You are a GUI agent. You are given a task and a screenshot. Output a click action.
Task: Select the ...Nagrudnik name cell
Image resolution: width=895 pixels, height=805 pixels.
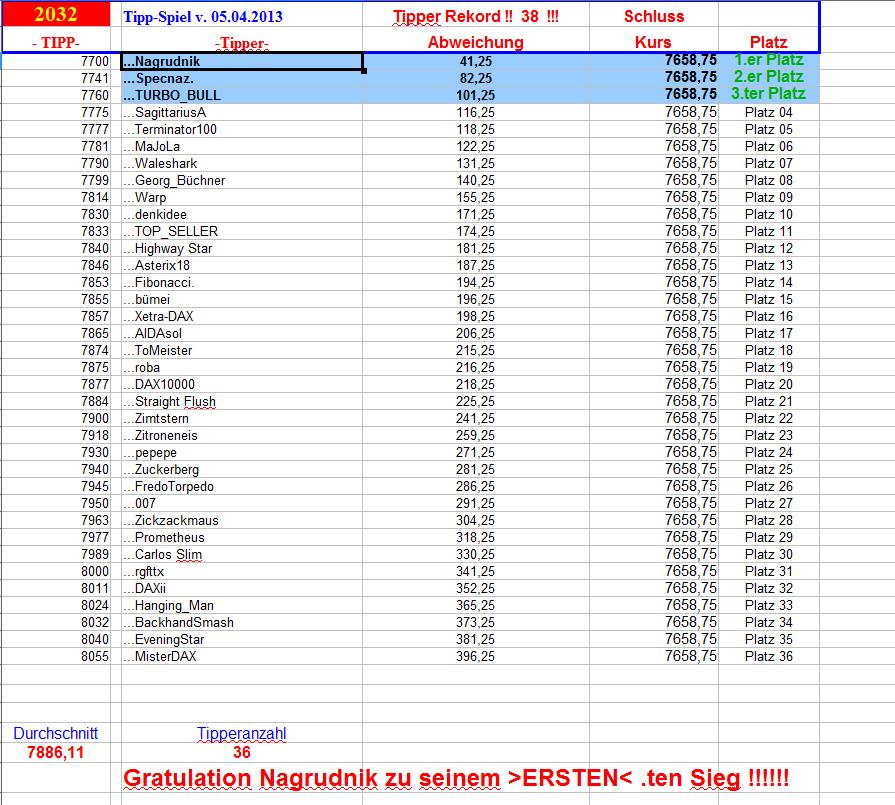(242, 62)
